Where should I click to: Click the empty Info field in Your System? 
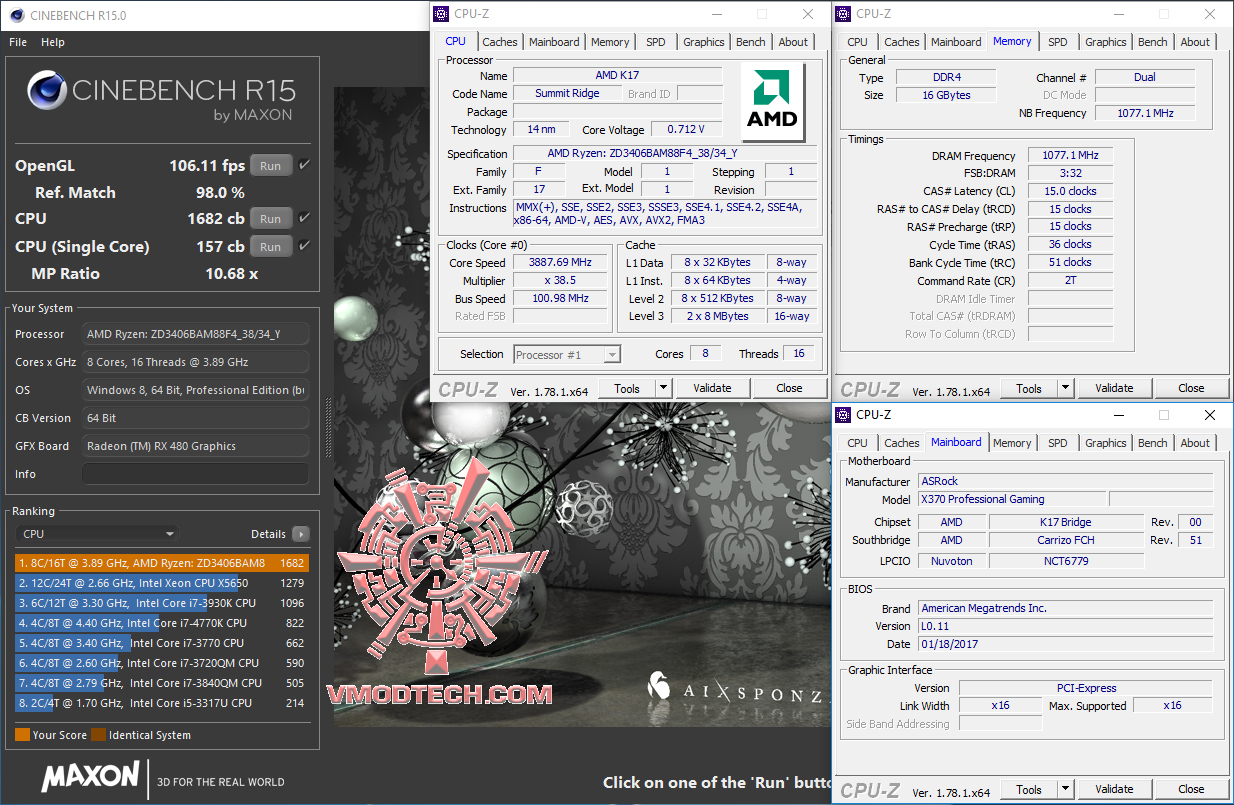[195, 474]
